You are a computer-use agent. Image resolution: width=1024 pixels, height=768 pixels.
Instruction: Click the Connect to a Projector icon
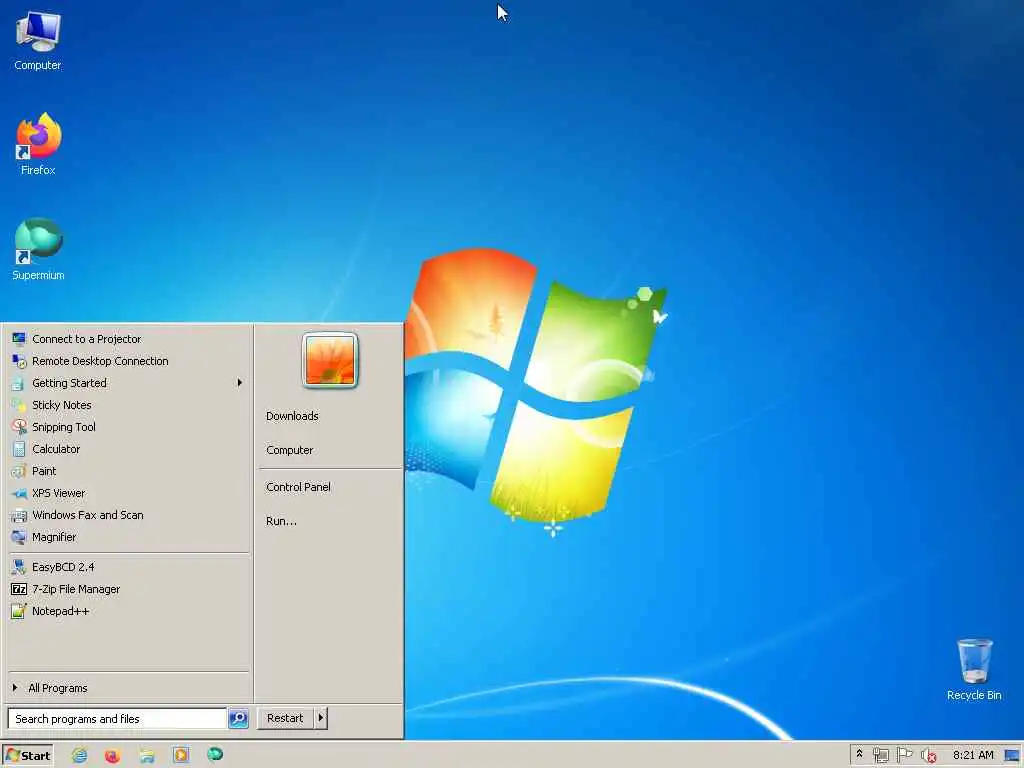tap(18, 339)
